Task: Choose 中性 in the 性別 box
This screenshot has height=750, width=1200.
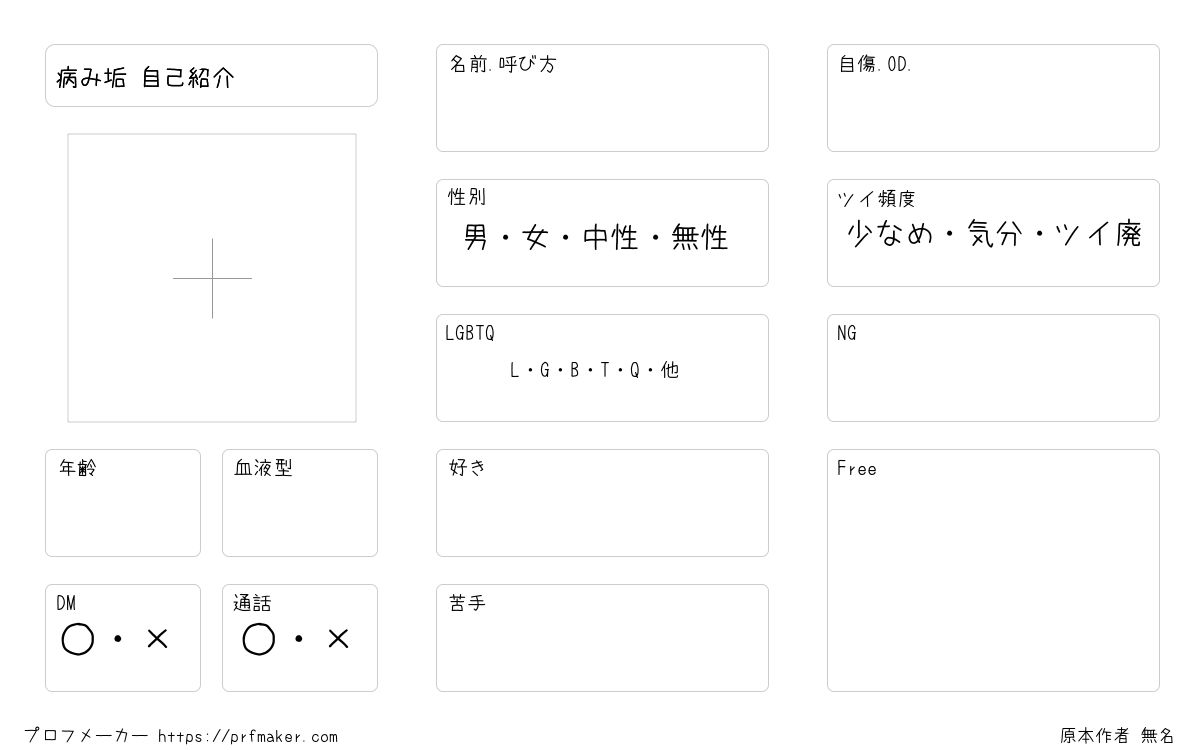Action: 610,238
